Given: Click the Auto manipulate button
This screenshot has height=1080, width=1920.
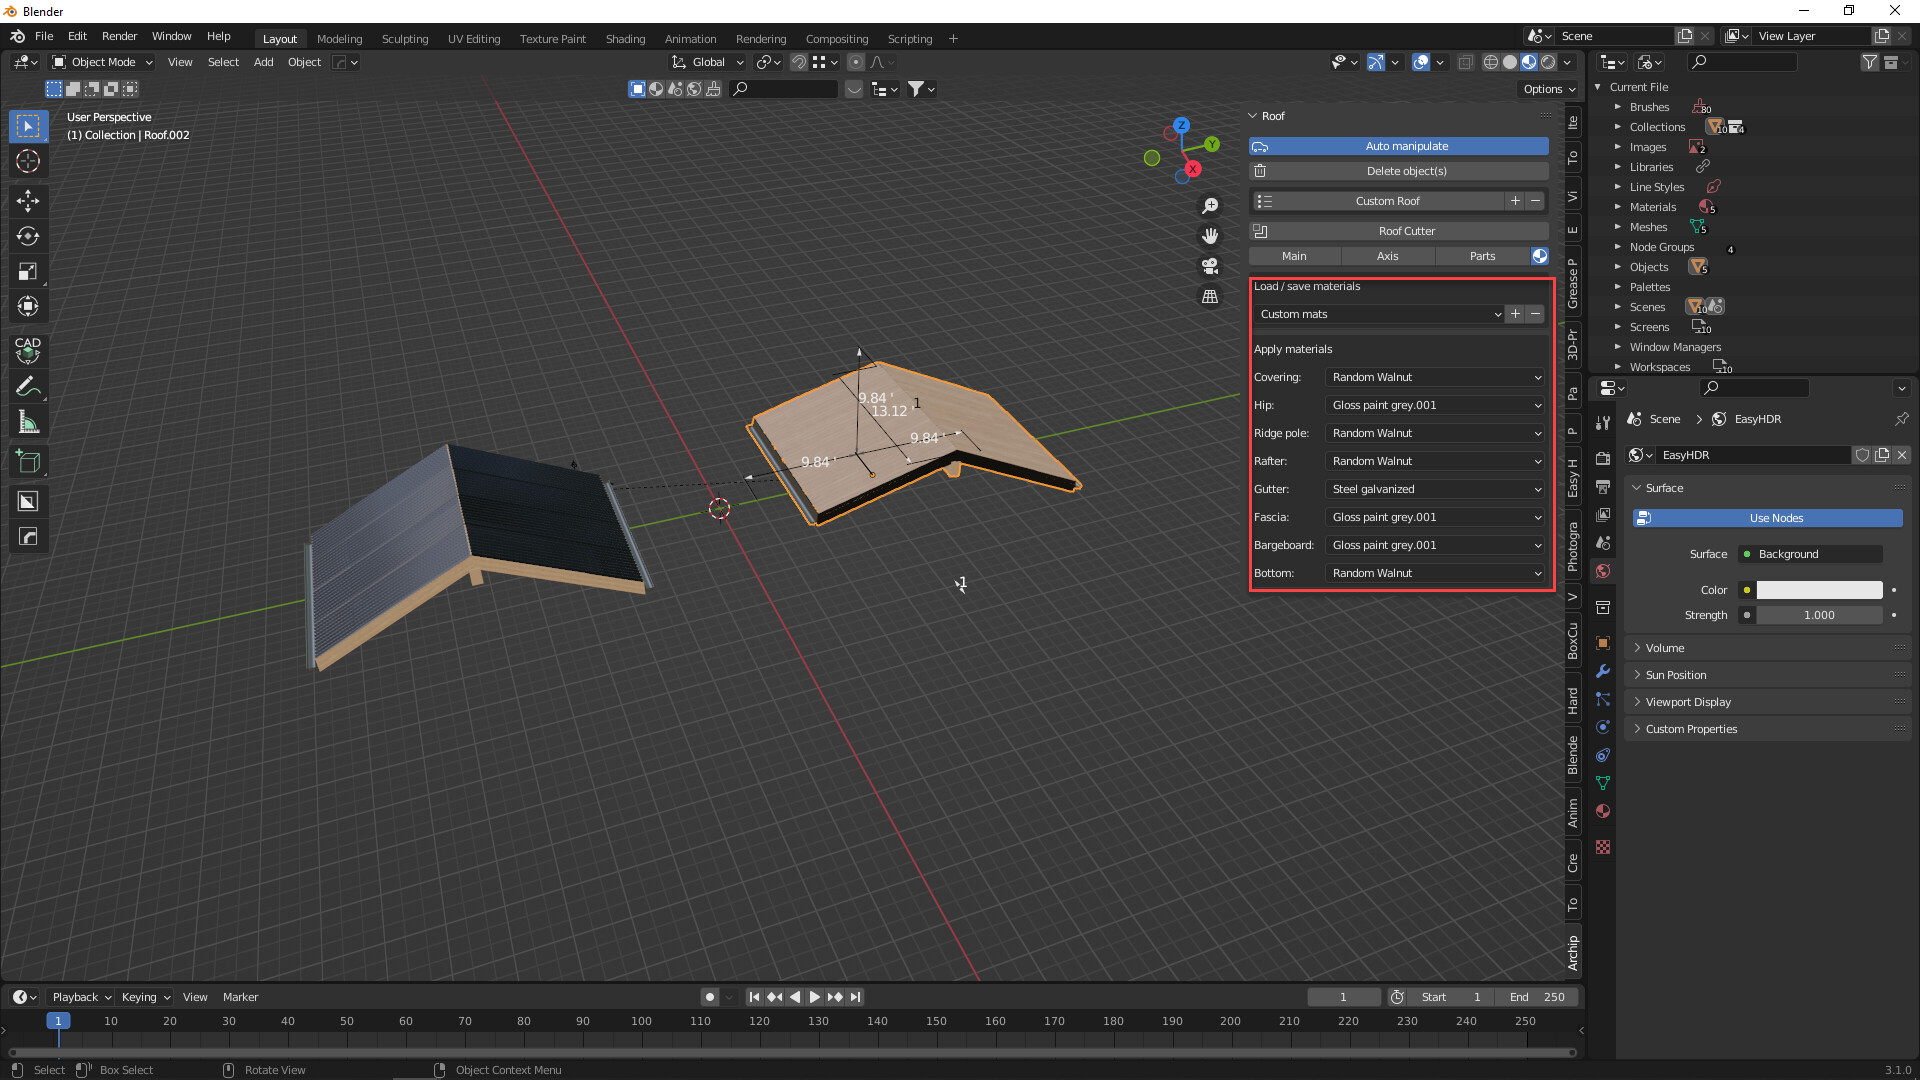Looking at the screenshot, I should pos(1399,146).
